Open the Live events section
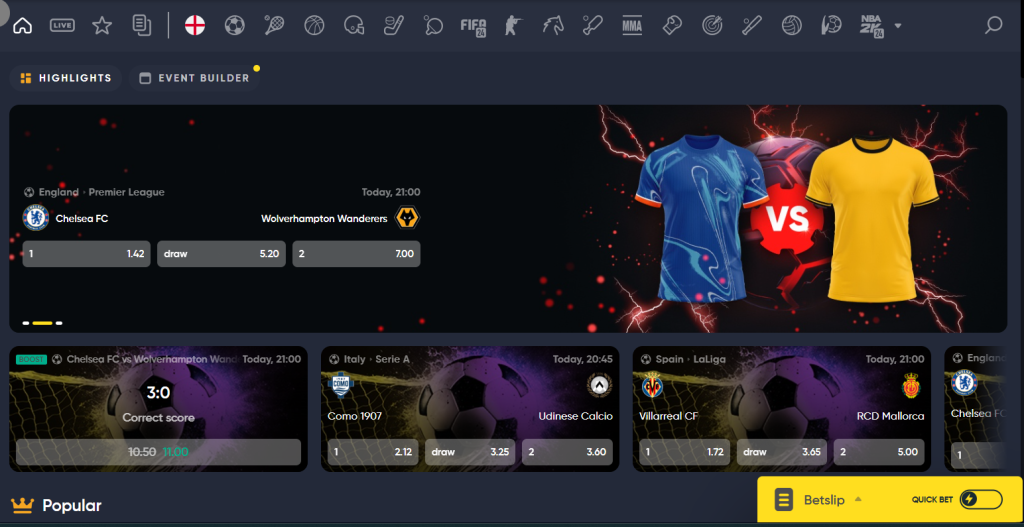This screenshot has width=1024, height=527. click(x=62, y=25)
